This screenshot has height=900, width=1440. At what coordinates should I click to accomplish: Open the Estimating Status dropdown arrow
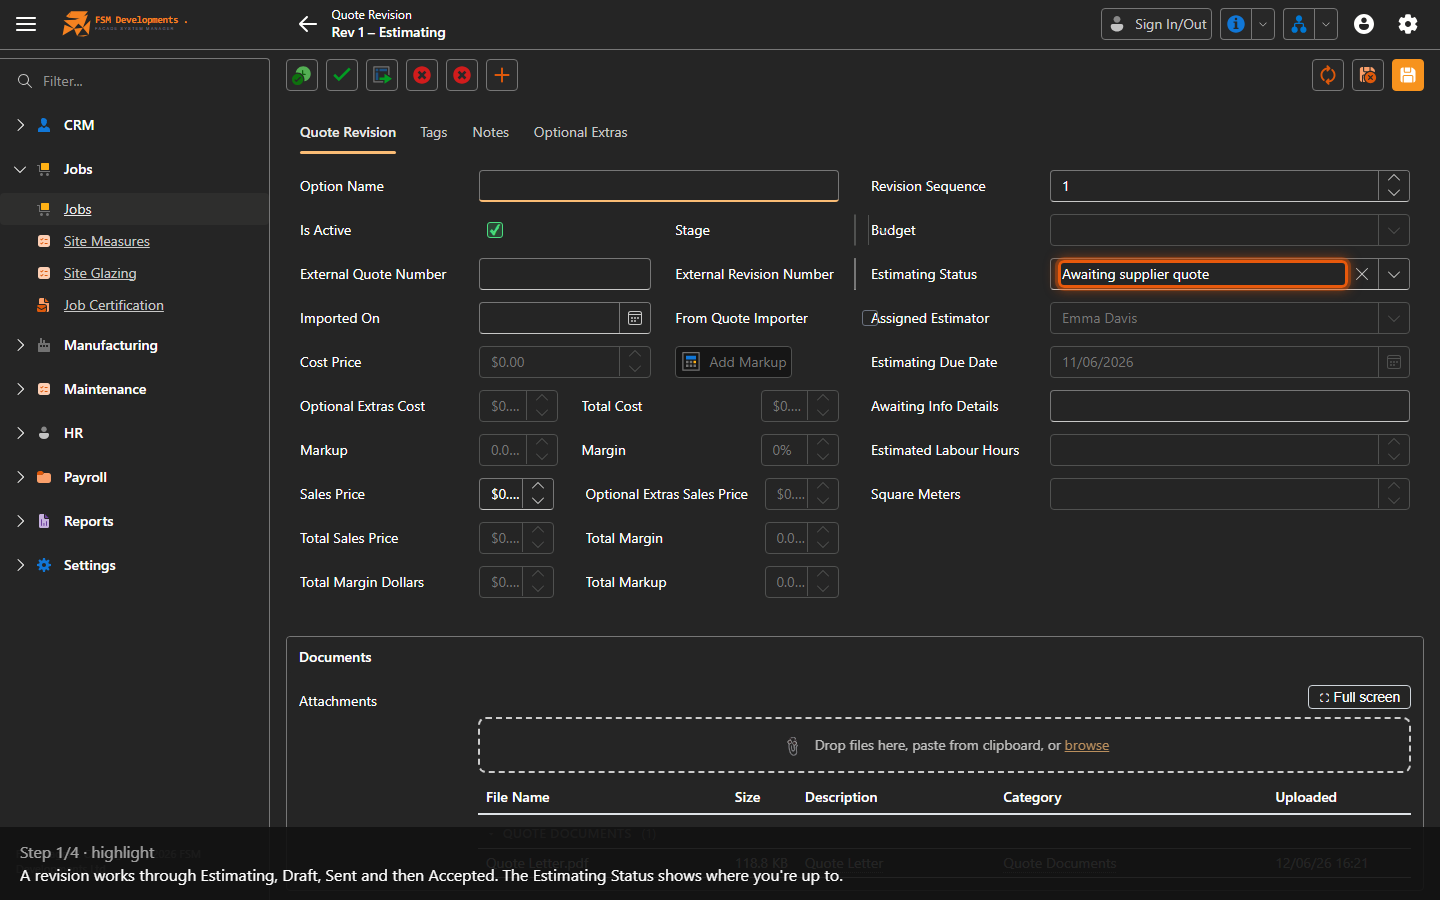1394,274
